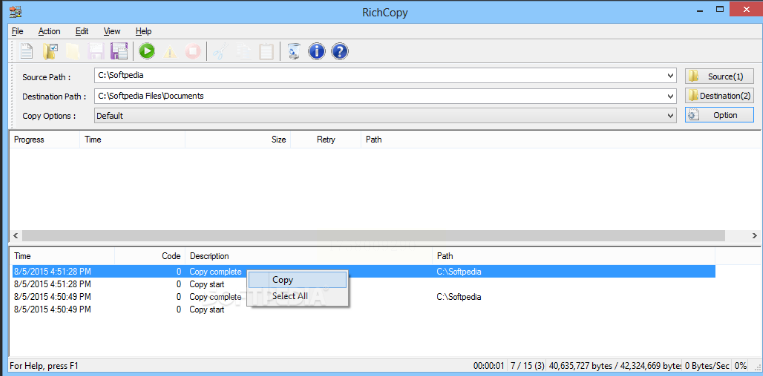
Task: Click the New document toolbar icon
Action: [27, 52]
